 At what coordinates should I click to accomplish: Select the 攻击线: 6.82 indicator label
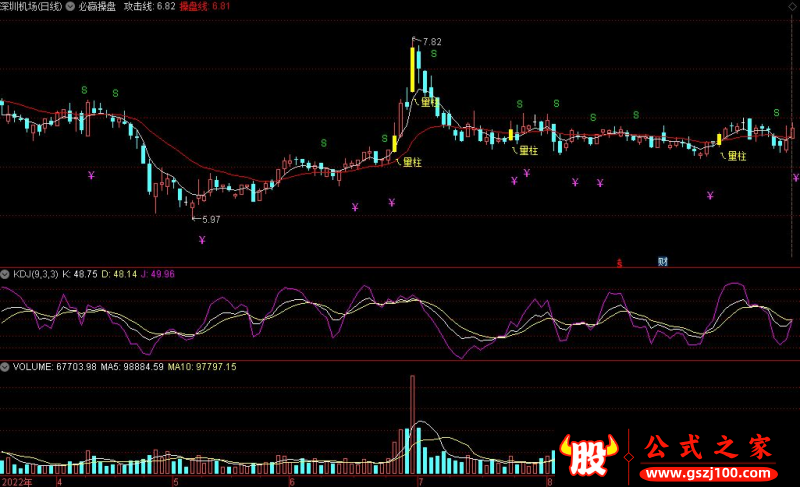150,6
